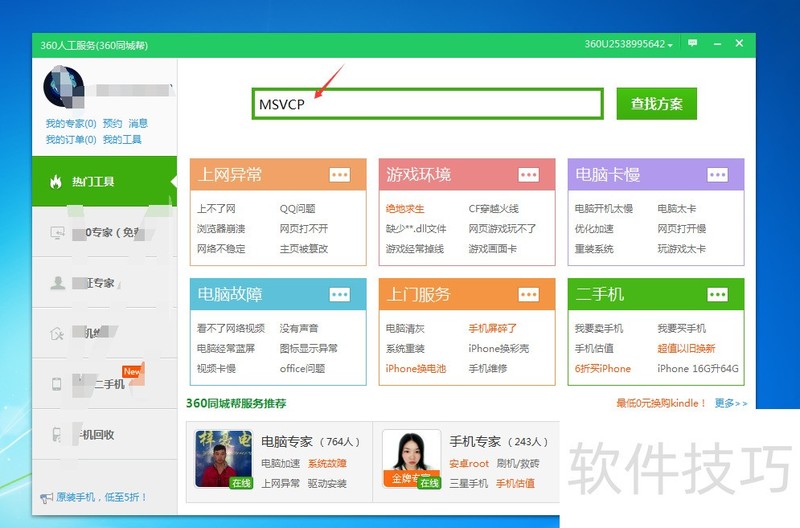Open the 机回收 sidebar item

(x=105, y=434)
